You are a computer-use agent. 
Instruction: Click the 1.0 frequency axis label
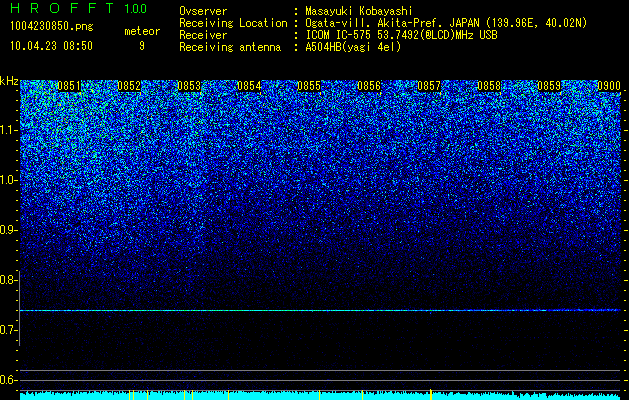[x=7, y=180]
